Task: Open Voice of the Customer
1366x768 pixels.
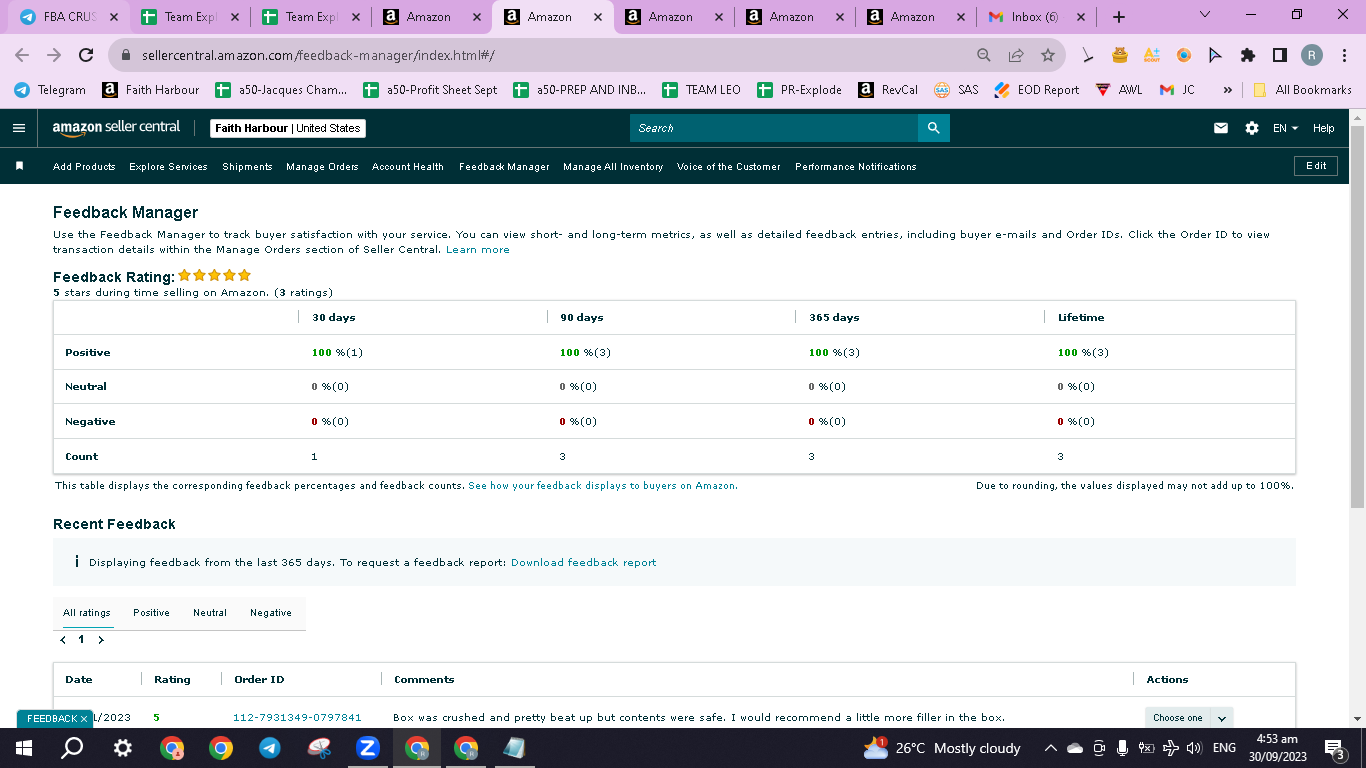Action: [729, 167]
